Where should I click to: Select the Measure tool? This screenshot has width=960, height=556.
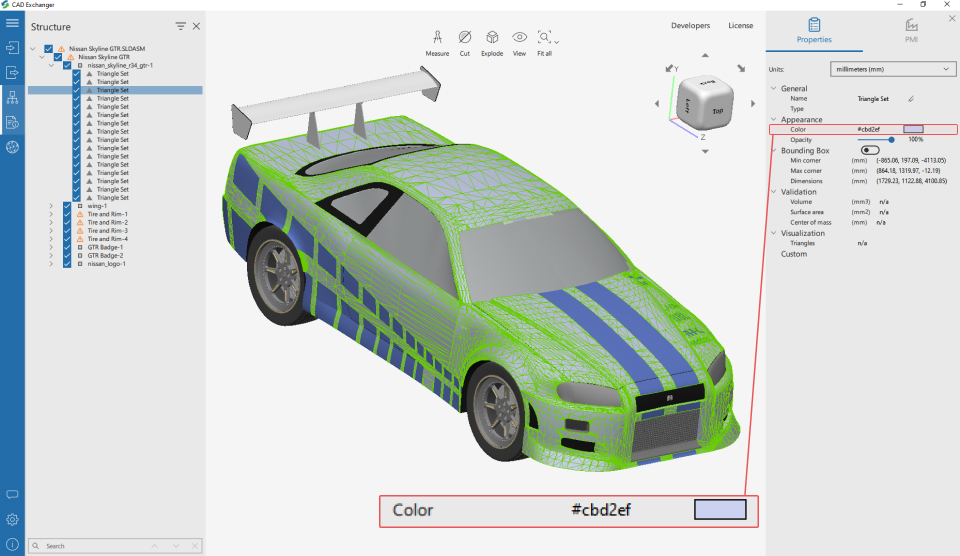pos(437,43)
